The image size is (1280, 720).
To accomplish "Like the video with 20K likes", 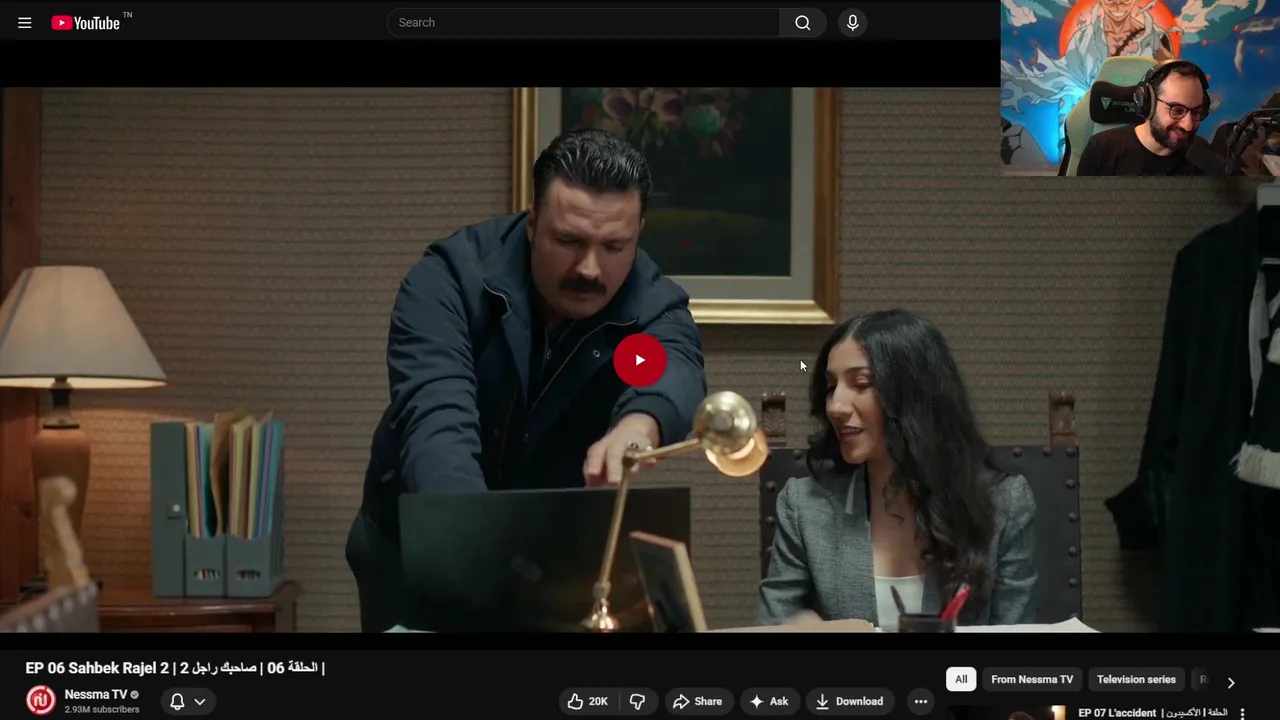I will point(587,701).
